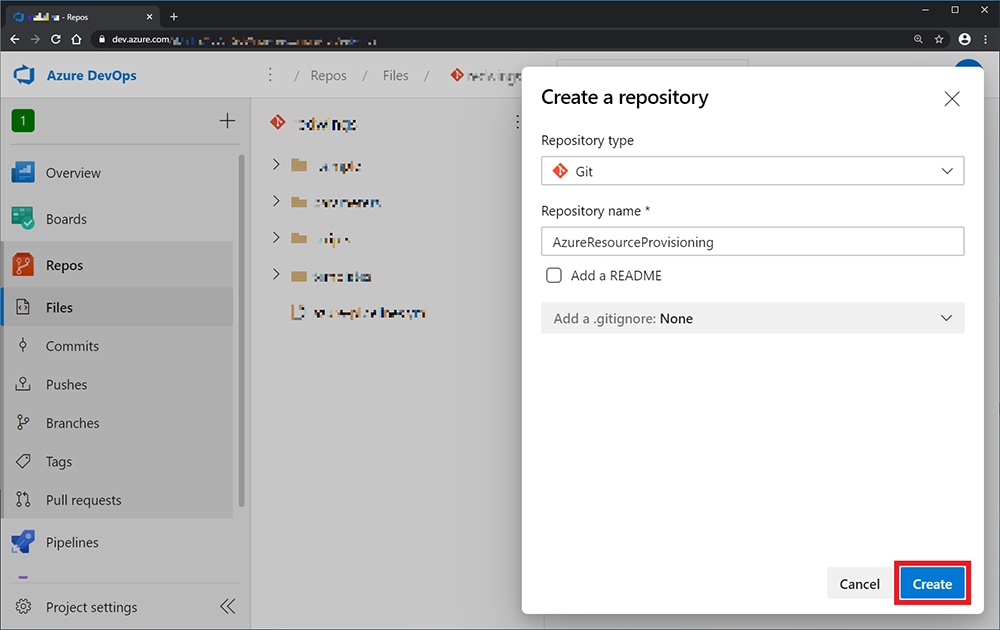Close the Create a repository dialog
Viewport: 1000px width, 630px height.
(x=952, y=99)
